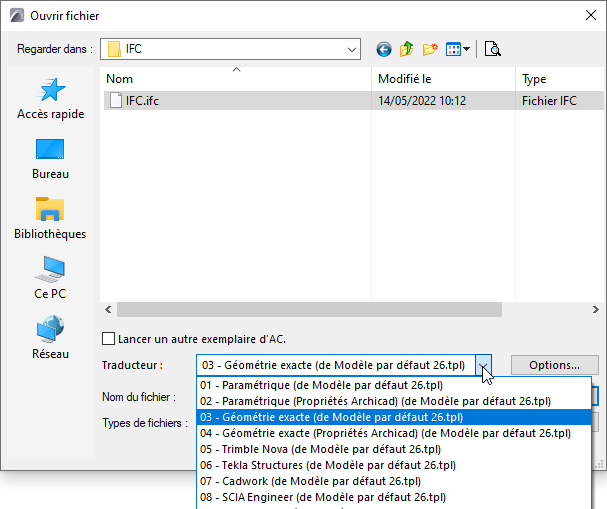Select 03 - Géométrie exacte in the dropdown list

[x=394, y=417]
